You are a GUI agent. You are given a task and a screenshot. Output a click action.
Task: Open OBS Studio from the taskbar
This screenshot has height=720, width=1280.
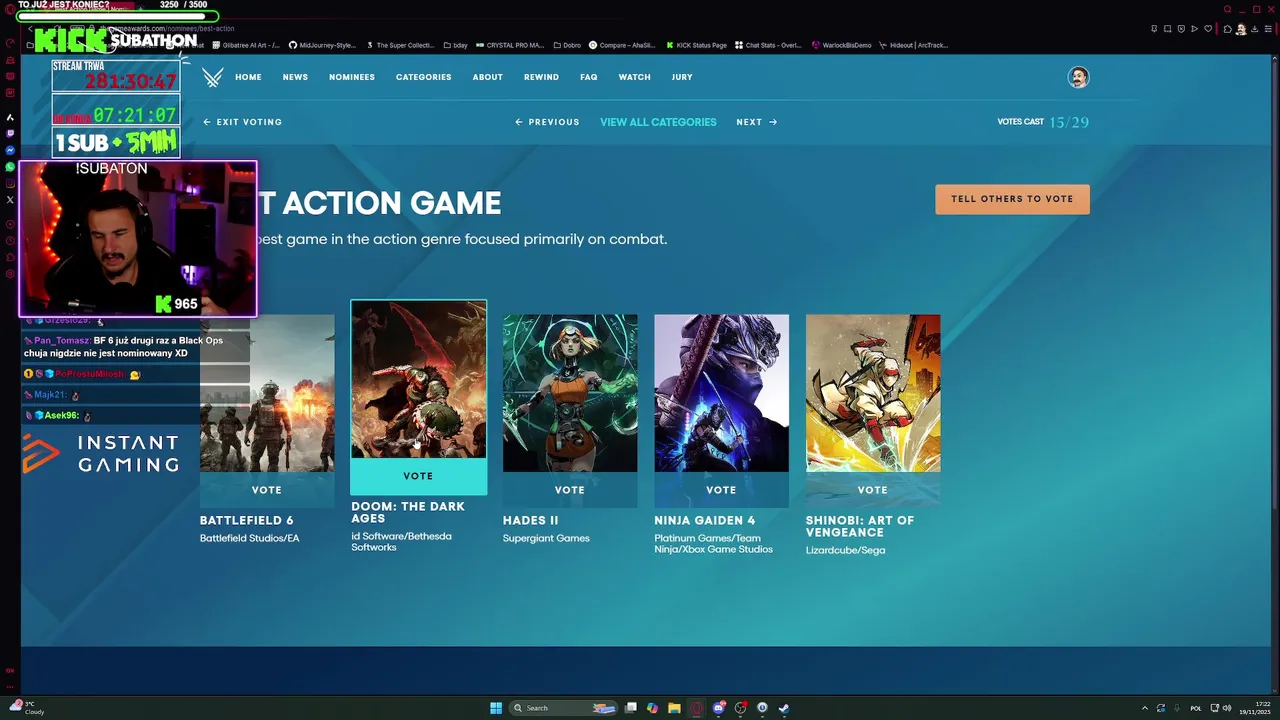[740, 708]
